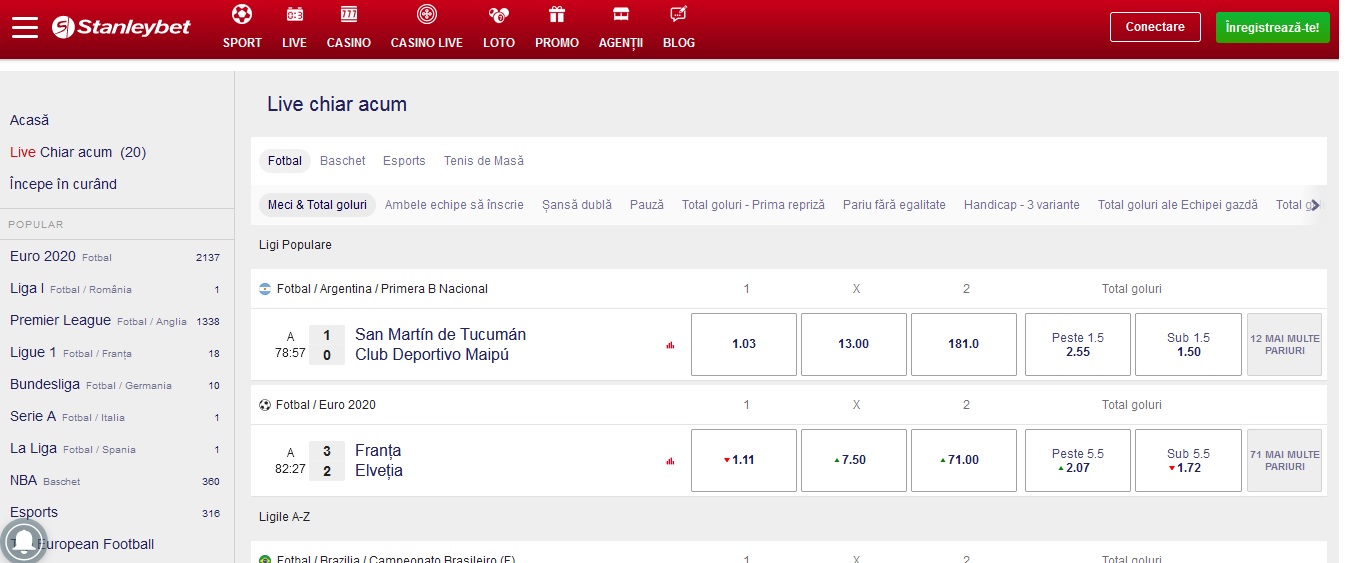
Task: Select Meci & Total goluri market
Action: 317,205
